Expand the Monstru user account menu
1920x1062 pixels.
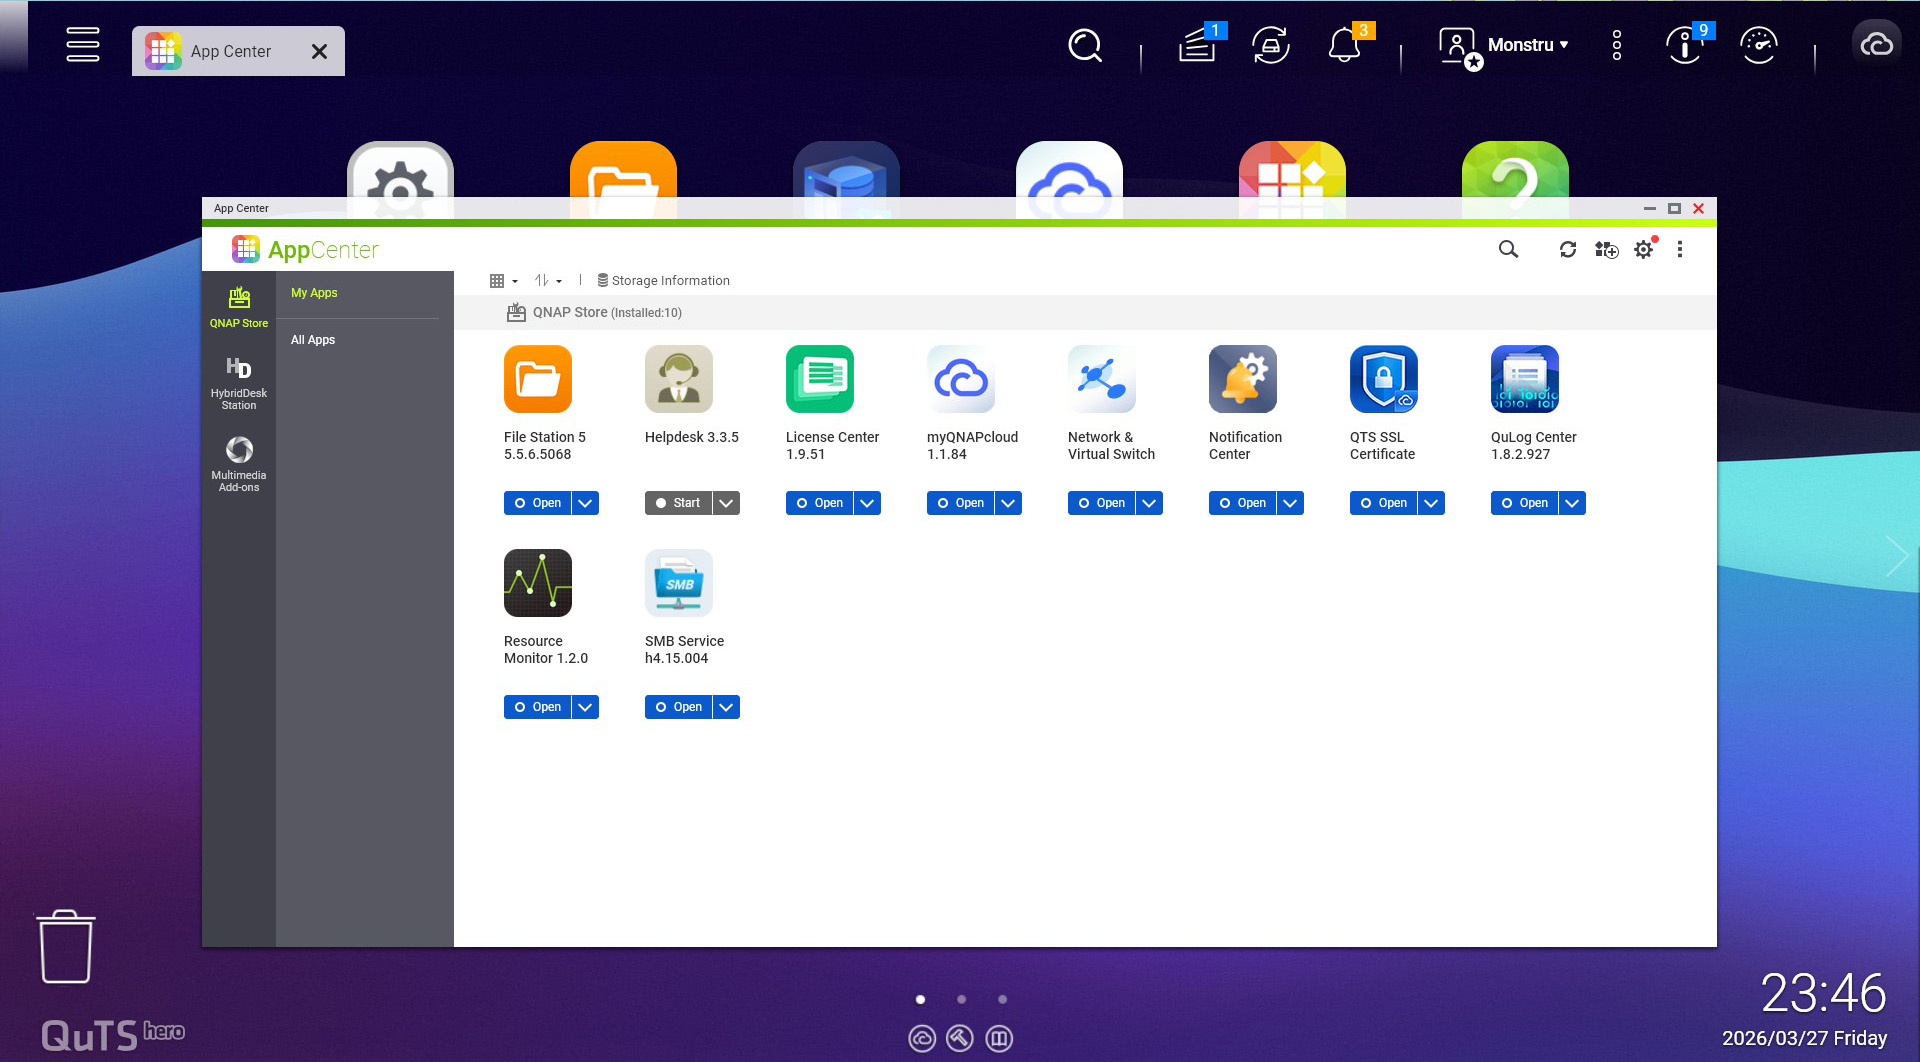tap(1526, 45)
